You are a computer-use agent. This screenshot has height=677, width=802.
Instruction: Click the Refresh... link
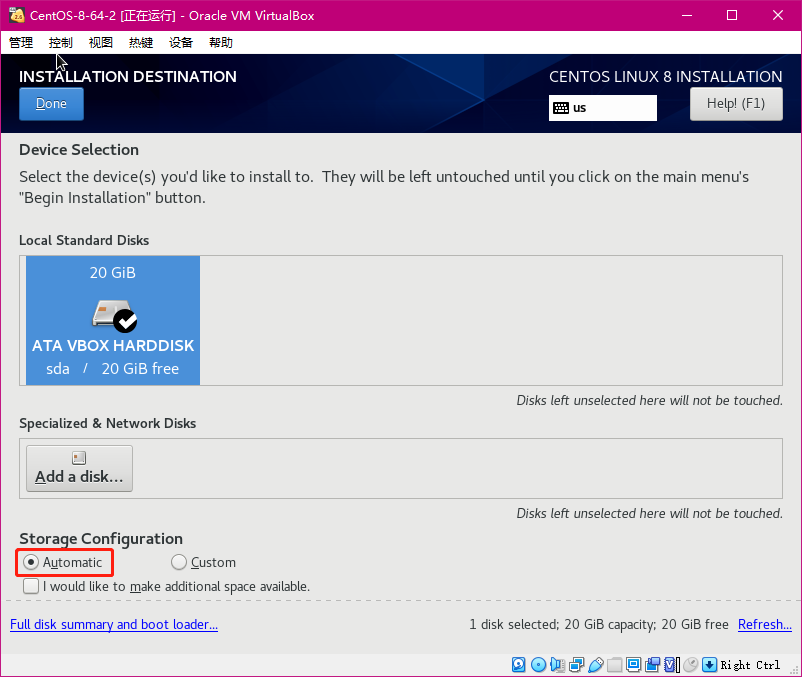tap(765, 624)
